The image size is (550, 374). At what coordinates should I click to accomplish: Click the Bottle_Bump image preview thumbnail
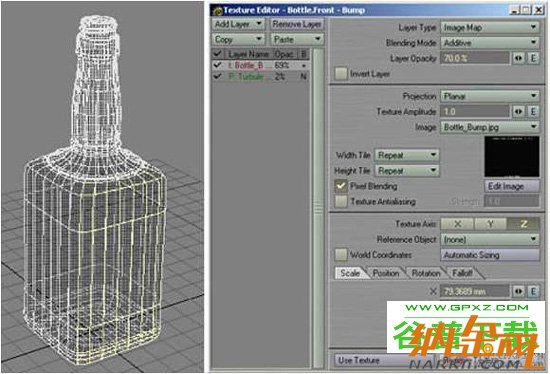512,157
